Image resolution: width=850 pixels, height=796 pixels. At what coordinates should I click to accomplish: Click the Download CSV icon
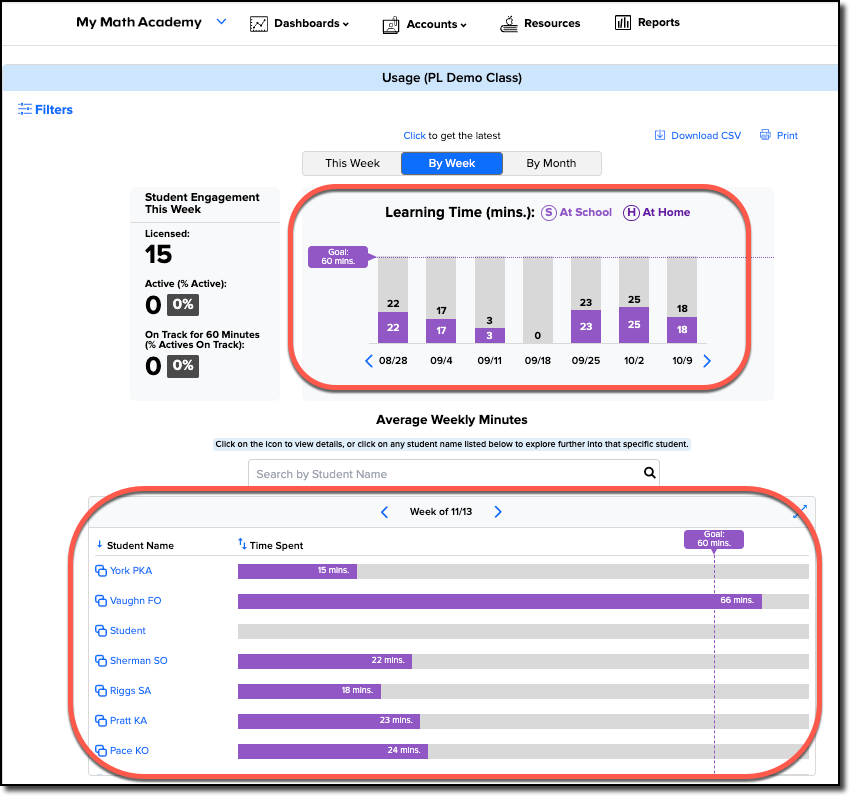click(x=660, y=135)
